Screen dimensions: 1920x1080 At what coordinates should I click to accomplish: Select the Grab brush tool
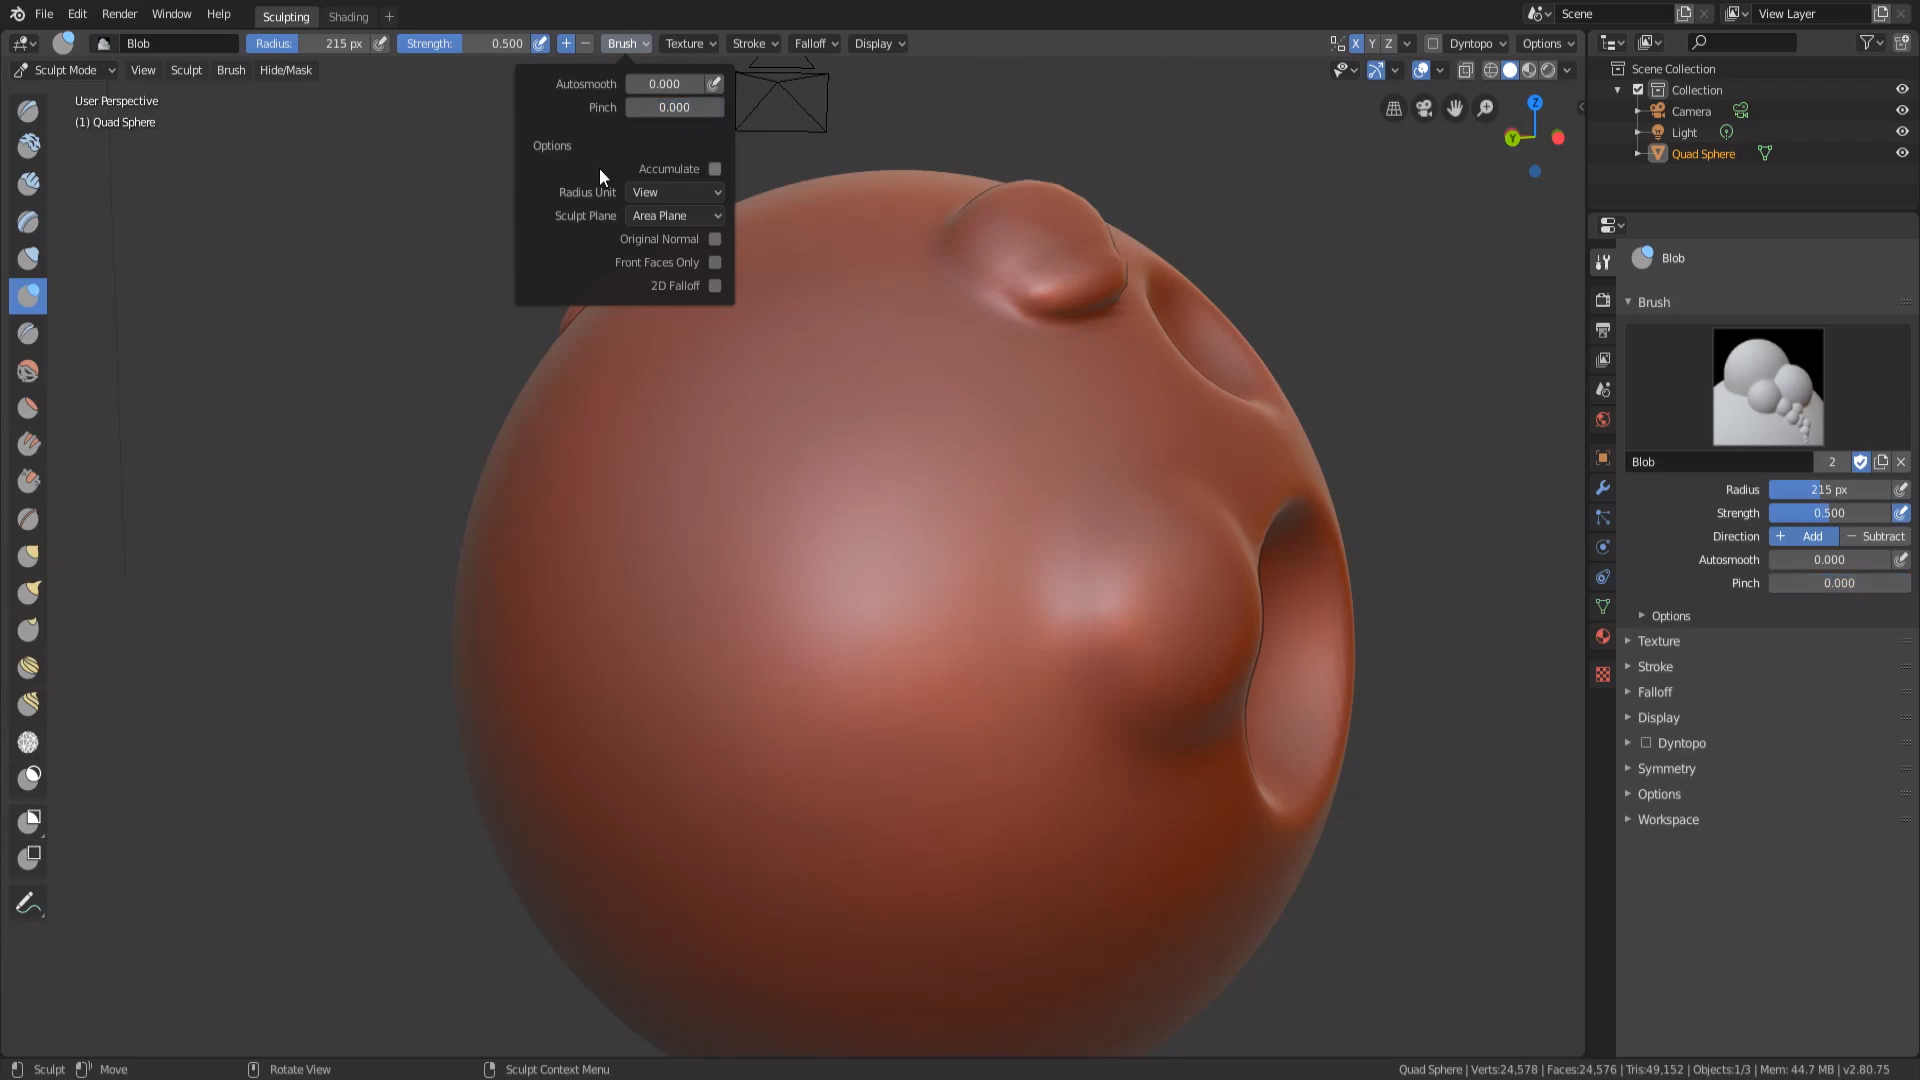click(28, 556)
